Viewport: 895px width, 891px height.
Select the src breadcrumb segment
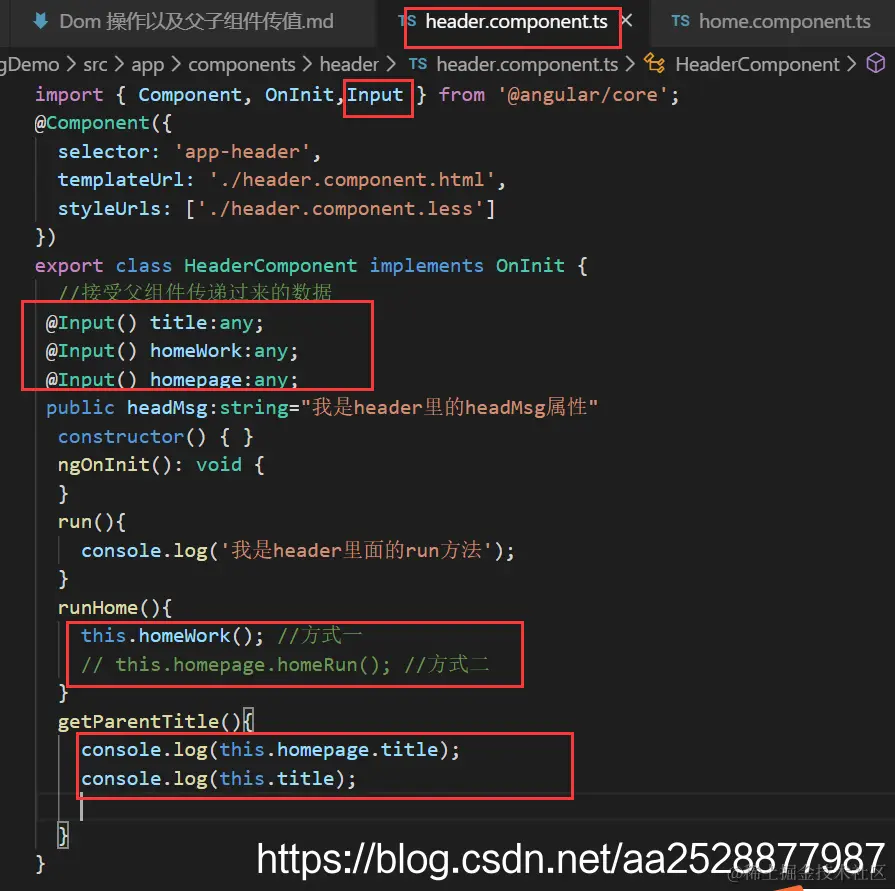point(95,64)
